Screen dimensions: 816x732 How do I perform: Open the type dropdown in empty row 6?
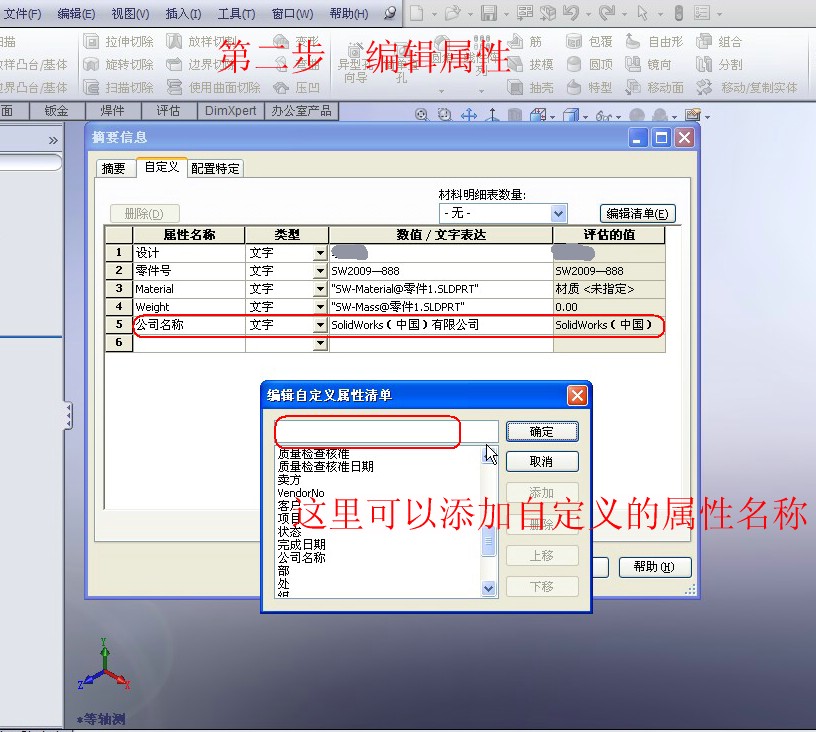coord(321,342)
